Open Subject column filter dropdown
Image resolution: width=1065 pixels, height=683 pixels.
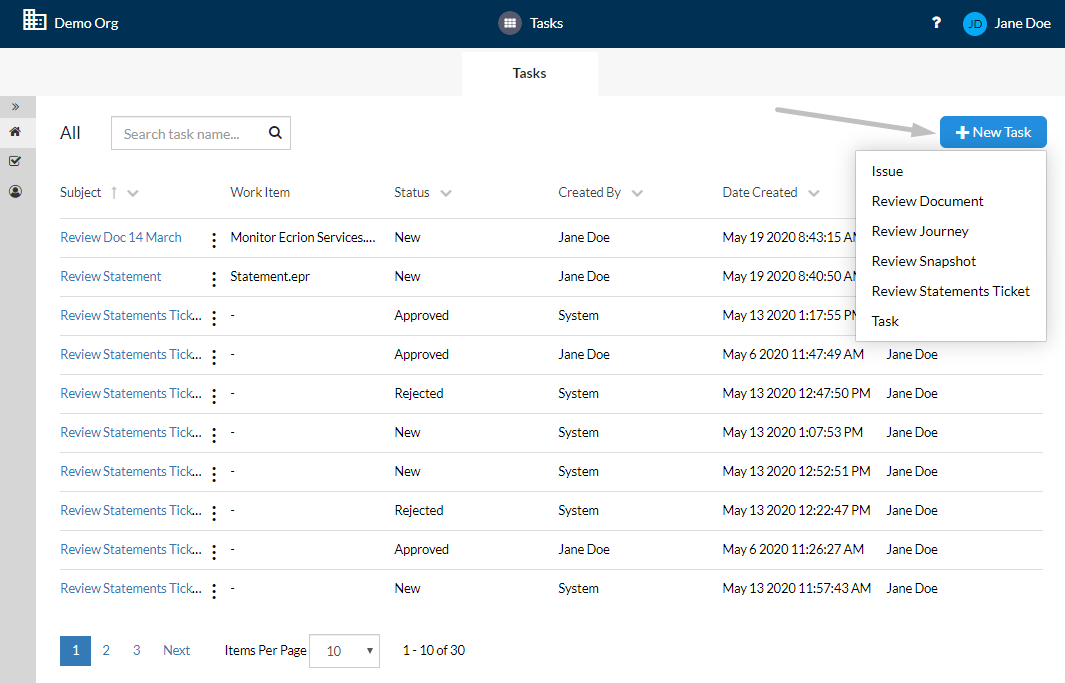[133, 193]
